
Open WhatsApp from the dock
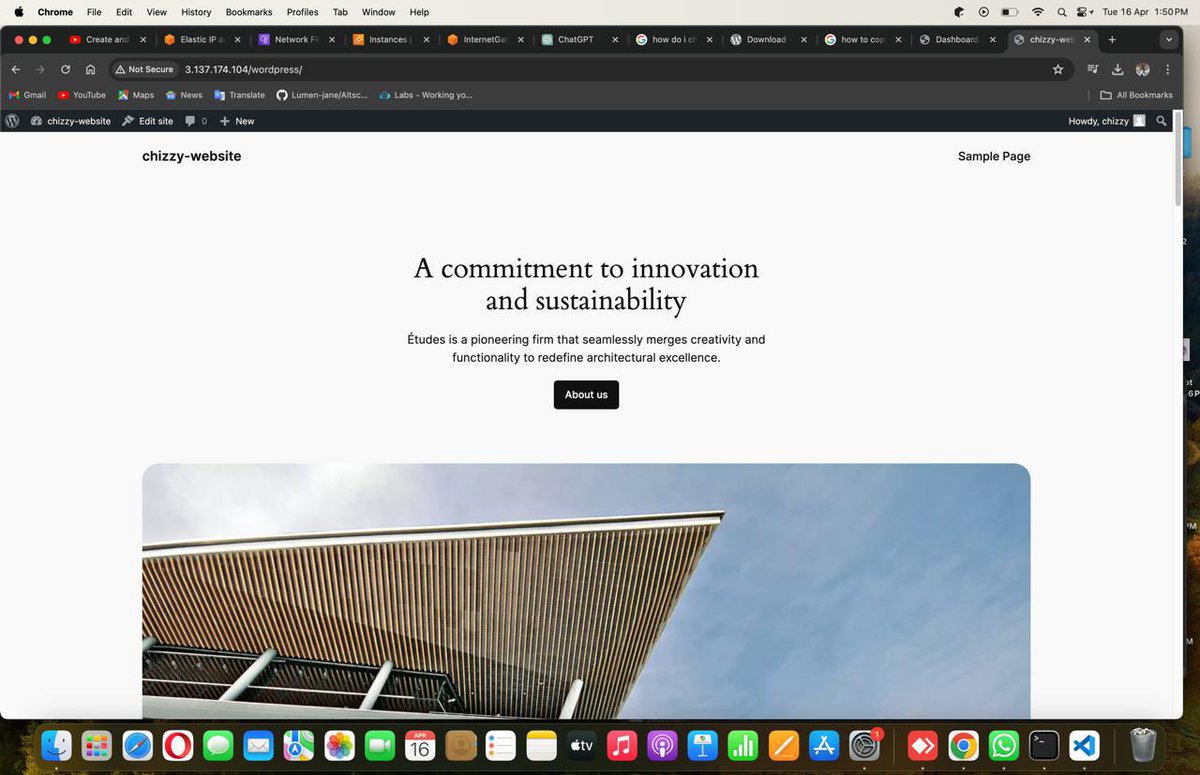click(1004, 745)
